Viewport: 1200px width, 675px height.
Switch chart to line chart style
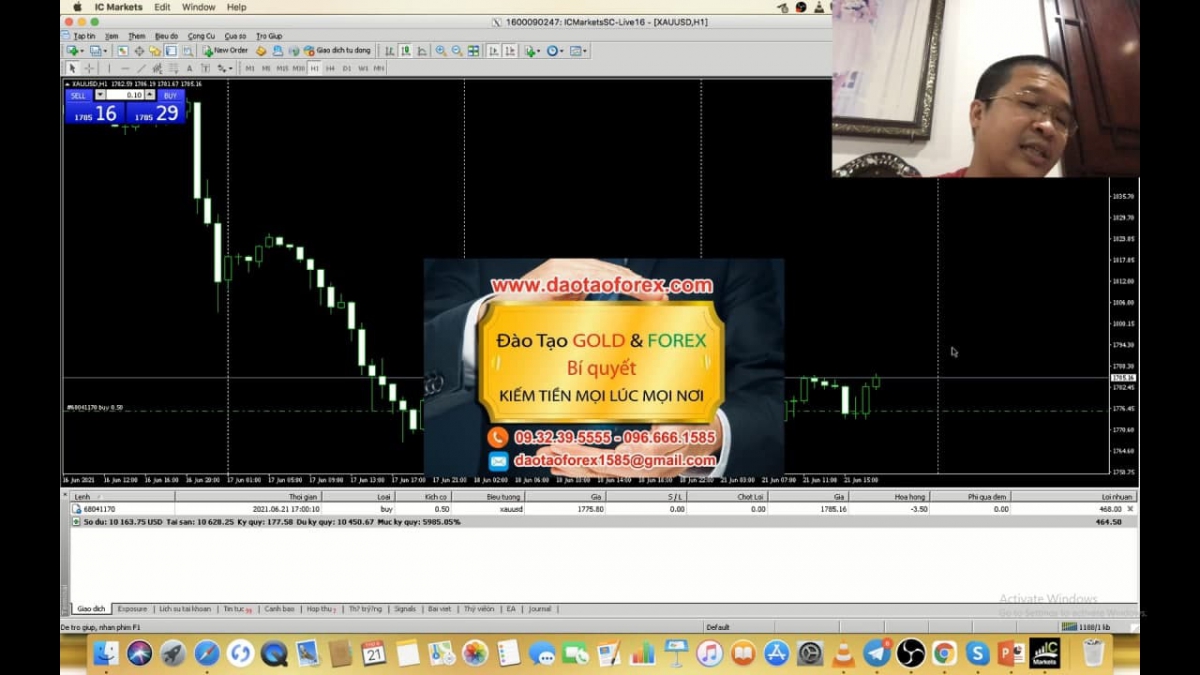(422, 50)
